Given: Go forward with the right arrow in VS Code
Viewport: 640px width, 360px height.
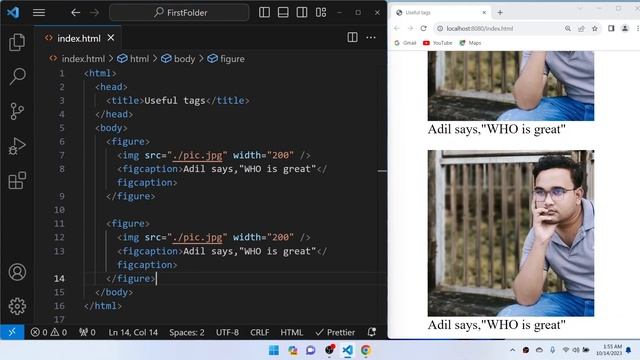Looking at the screenshot, I should click(x=94, y=13).
